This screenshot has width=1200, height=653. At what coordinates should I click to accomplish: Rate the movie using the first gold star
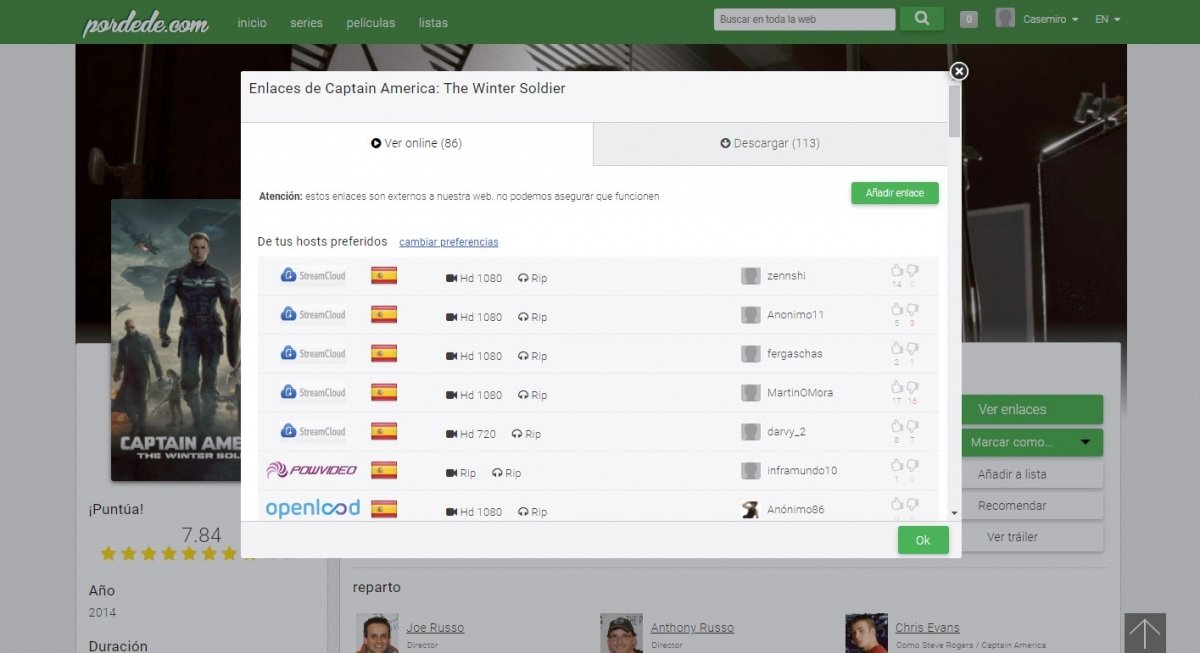(108, 553)
